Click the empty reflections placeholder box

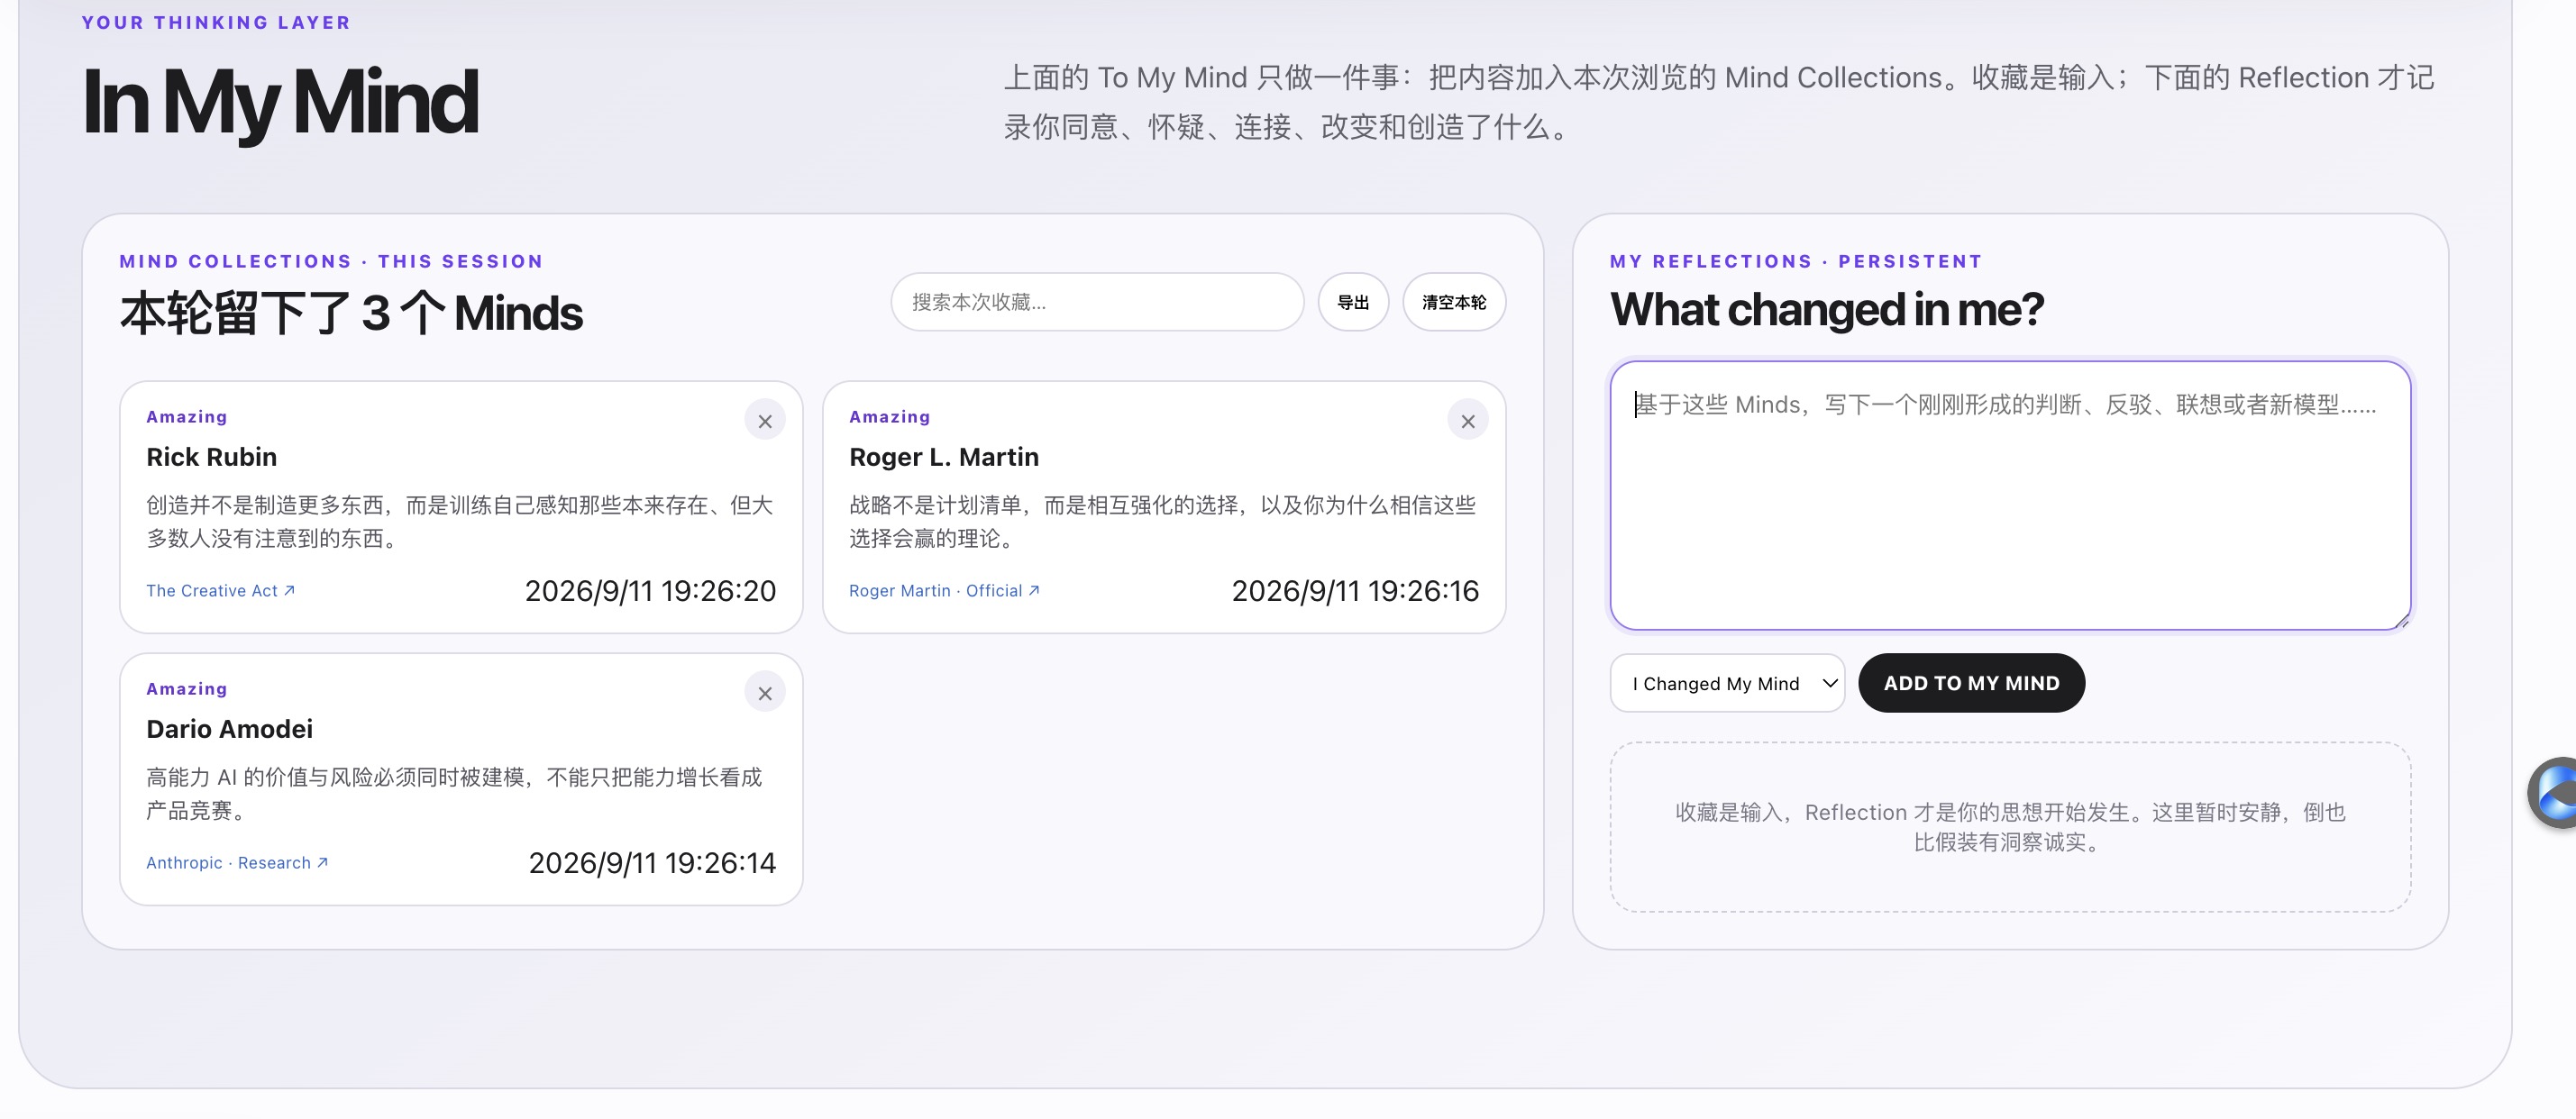(2010, 827)
